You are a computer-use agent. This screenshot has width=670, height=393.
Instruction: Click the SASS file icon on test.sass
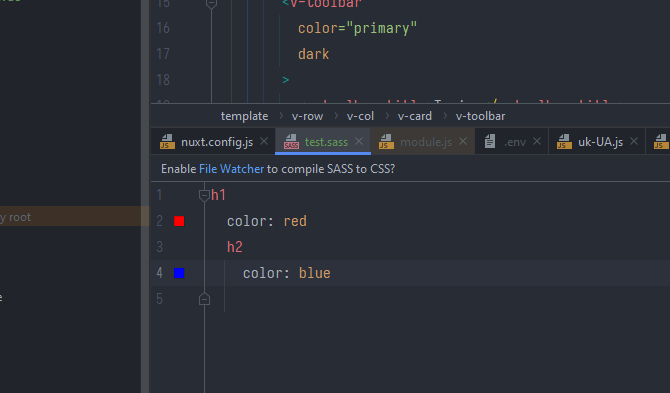pyautogui.click(x=291, y=142)
